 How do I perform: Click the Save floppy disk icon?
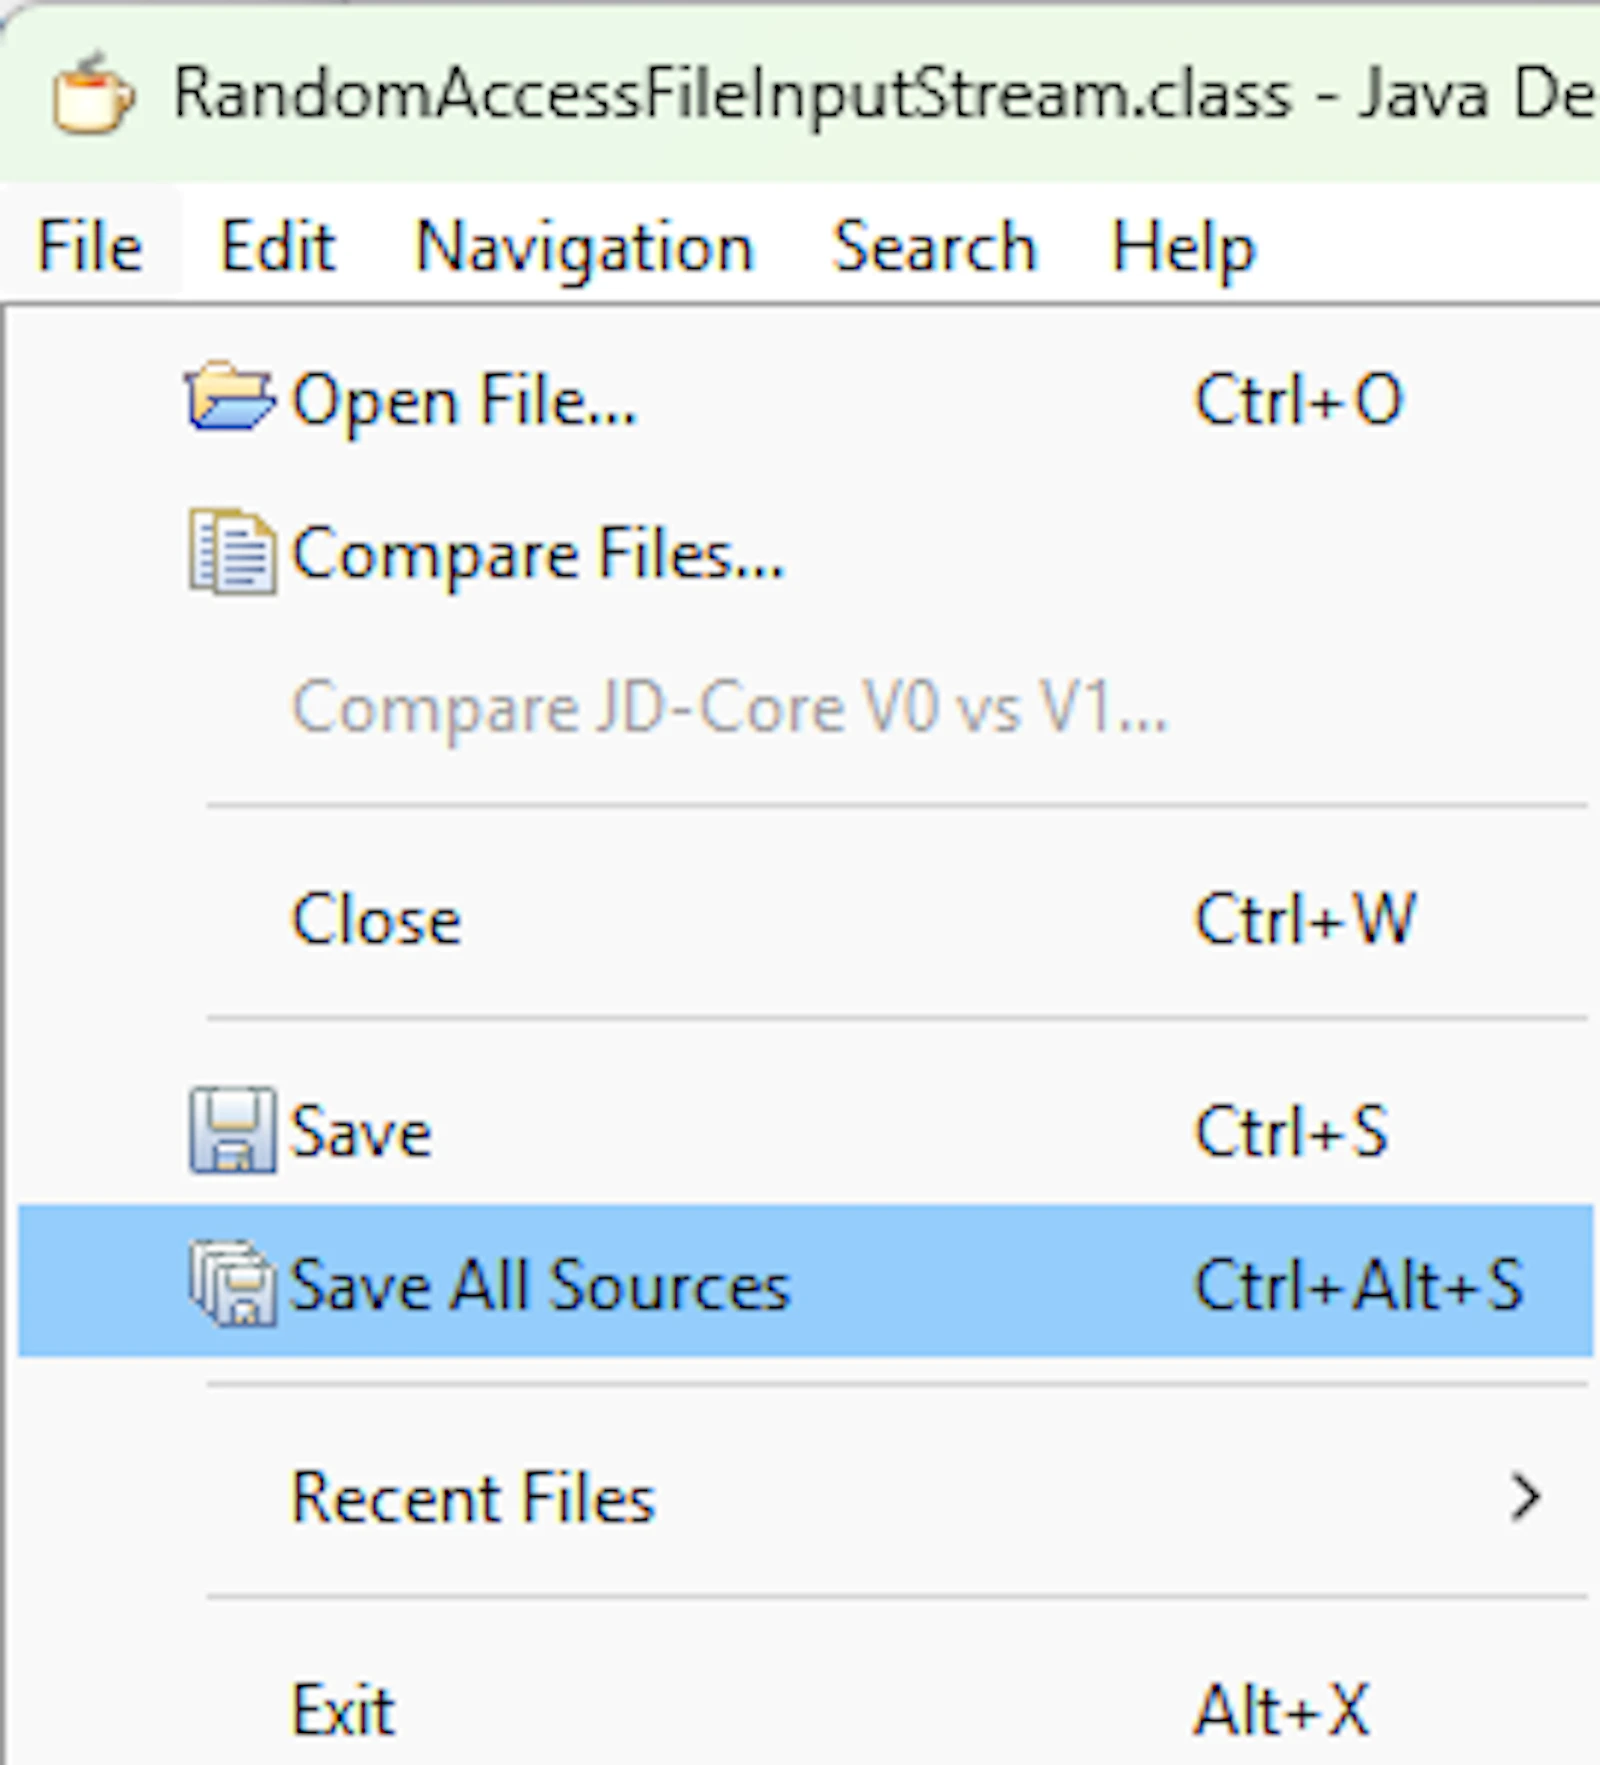pos(232,1130)
